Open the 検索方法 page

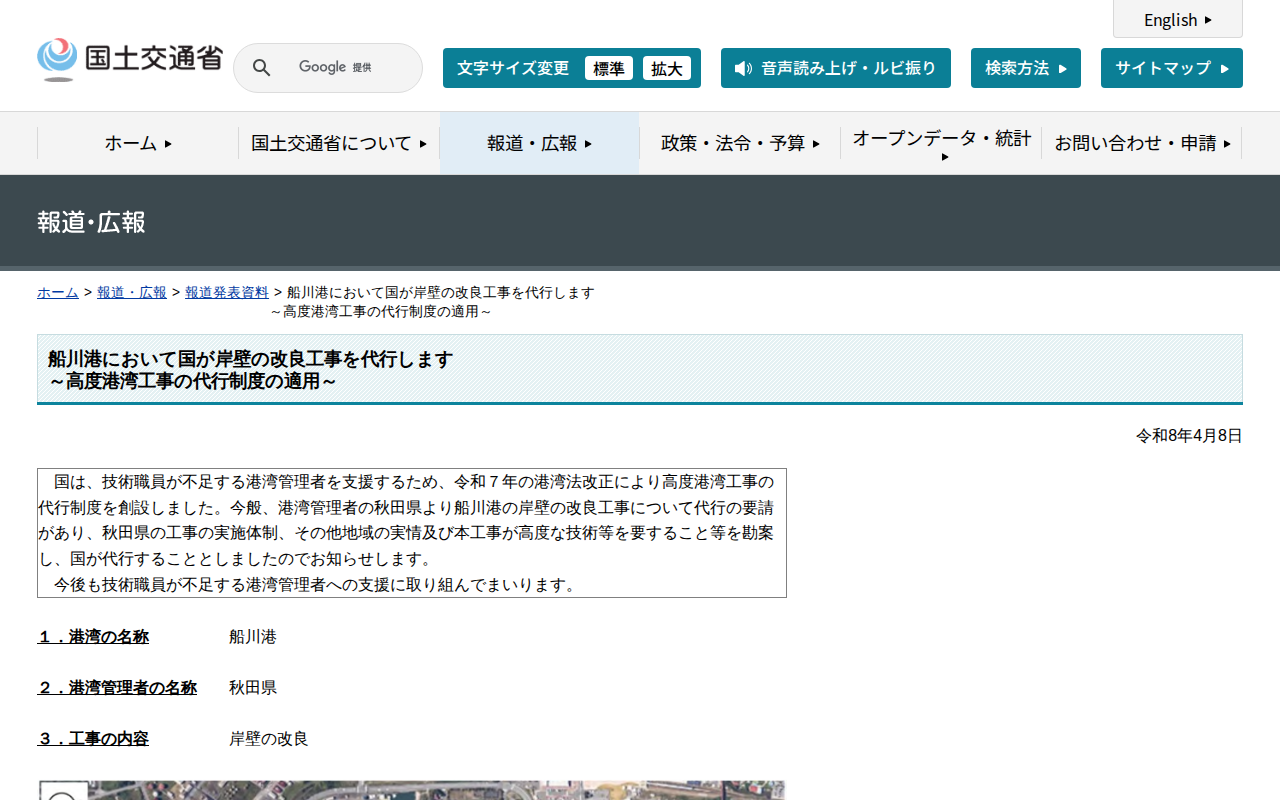click(x=1026, y=68)
